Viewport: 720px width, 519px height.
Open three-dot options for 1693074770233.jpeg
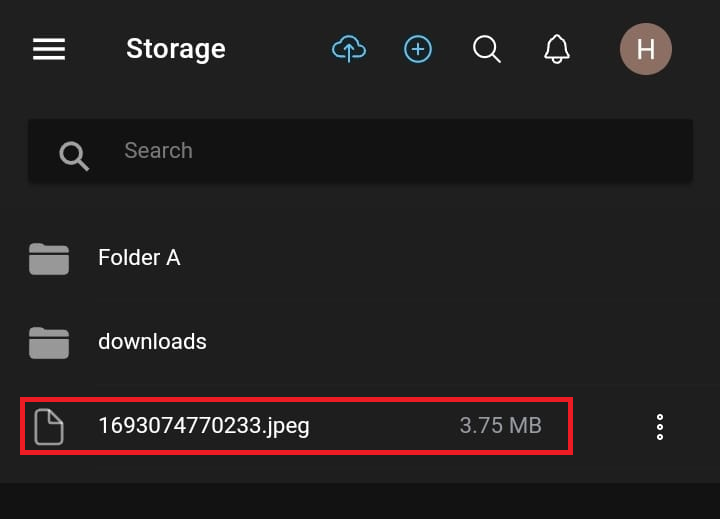[x=660, y=427]
